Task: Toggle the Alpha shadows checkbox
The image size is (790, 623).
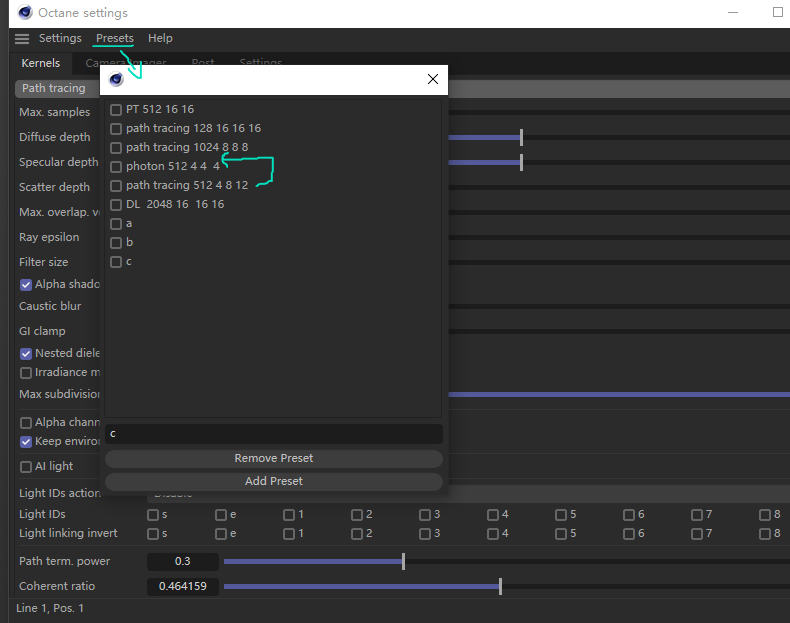Action: 26,285
